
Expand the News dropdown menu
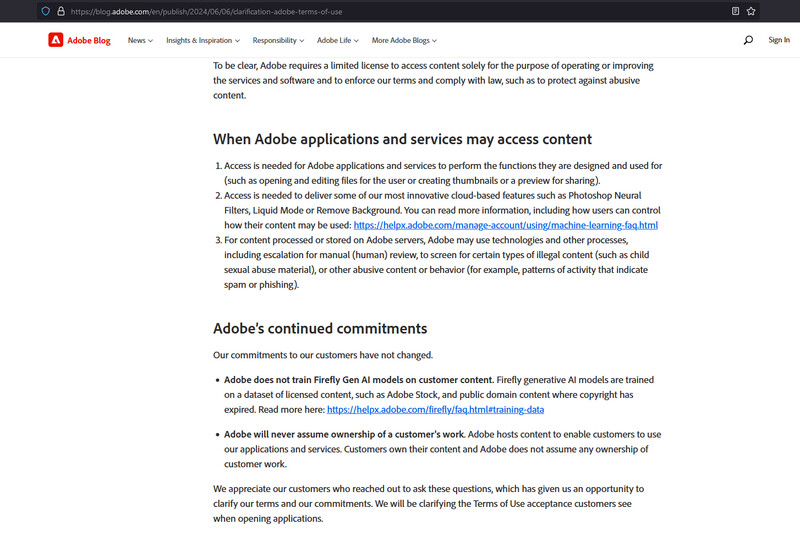tap(140, 40)
